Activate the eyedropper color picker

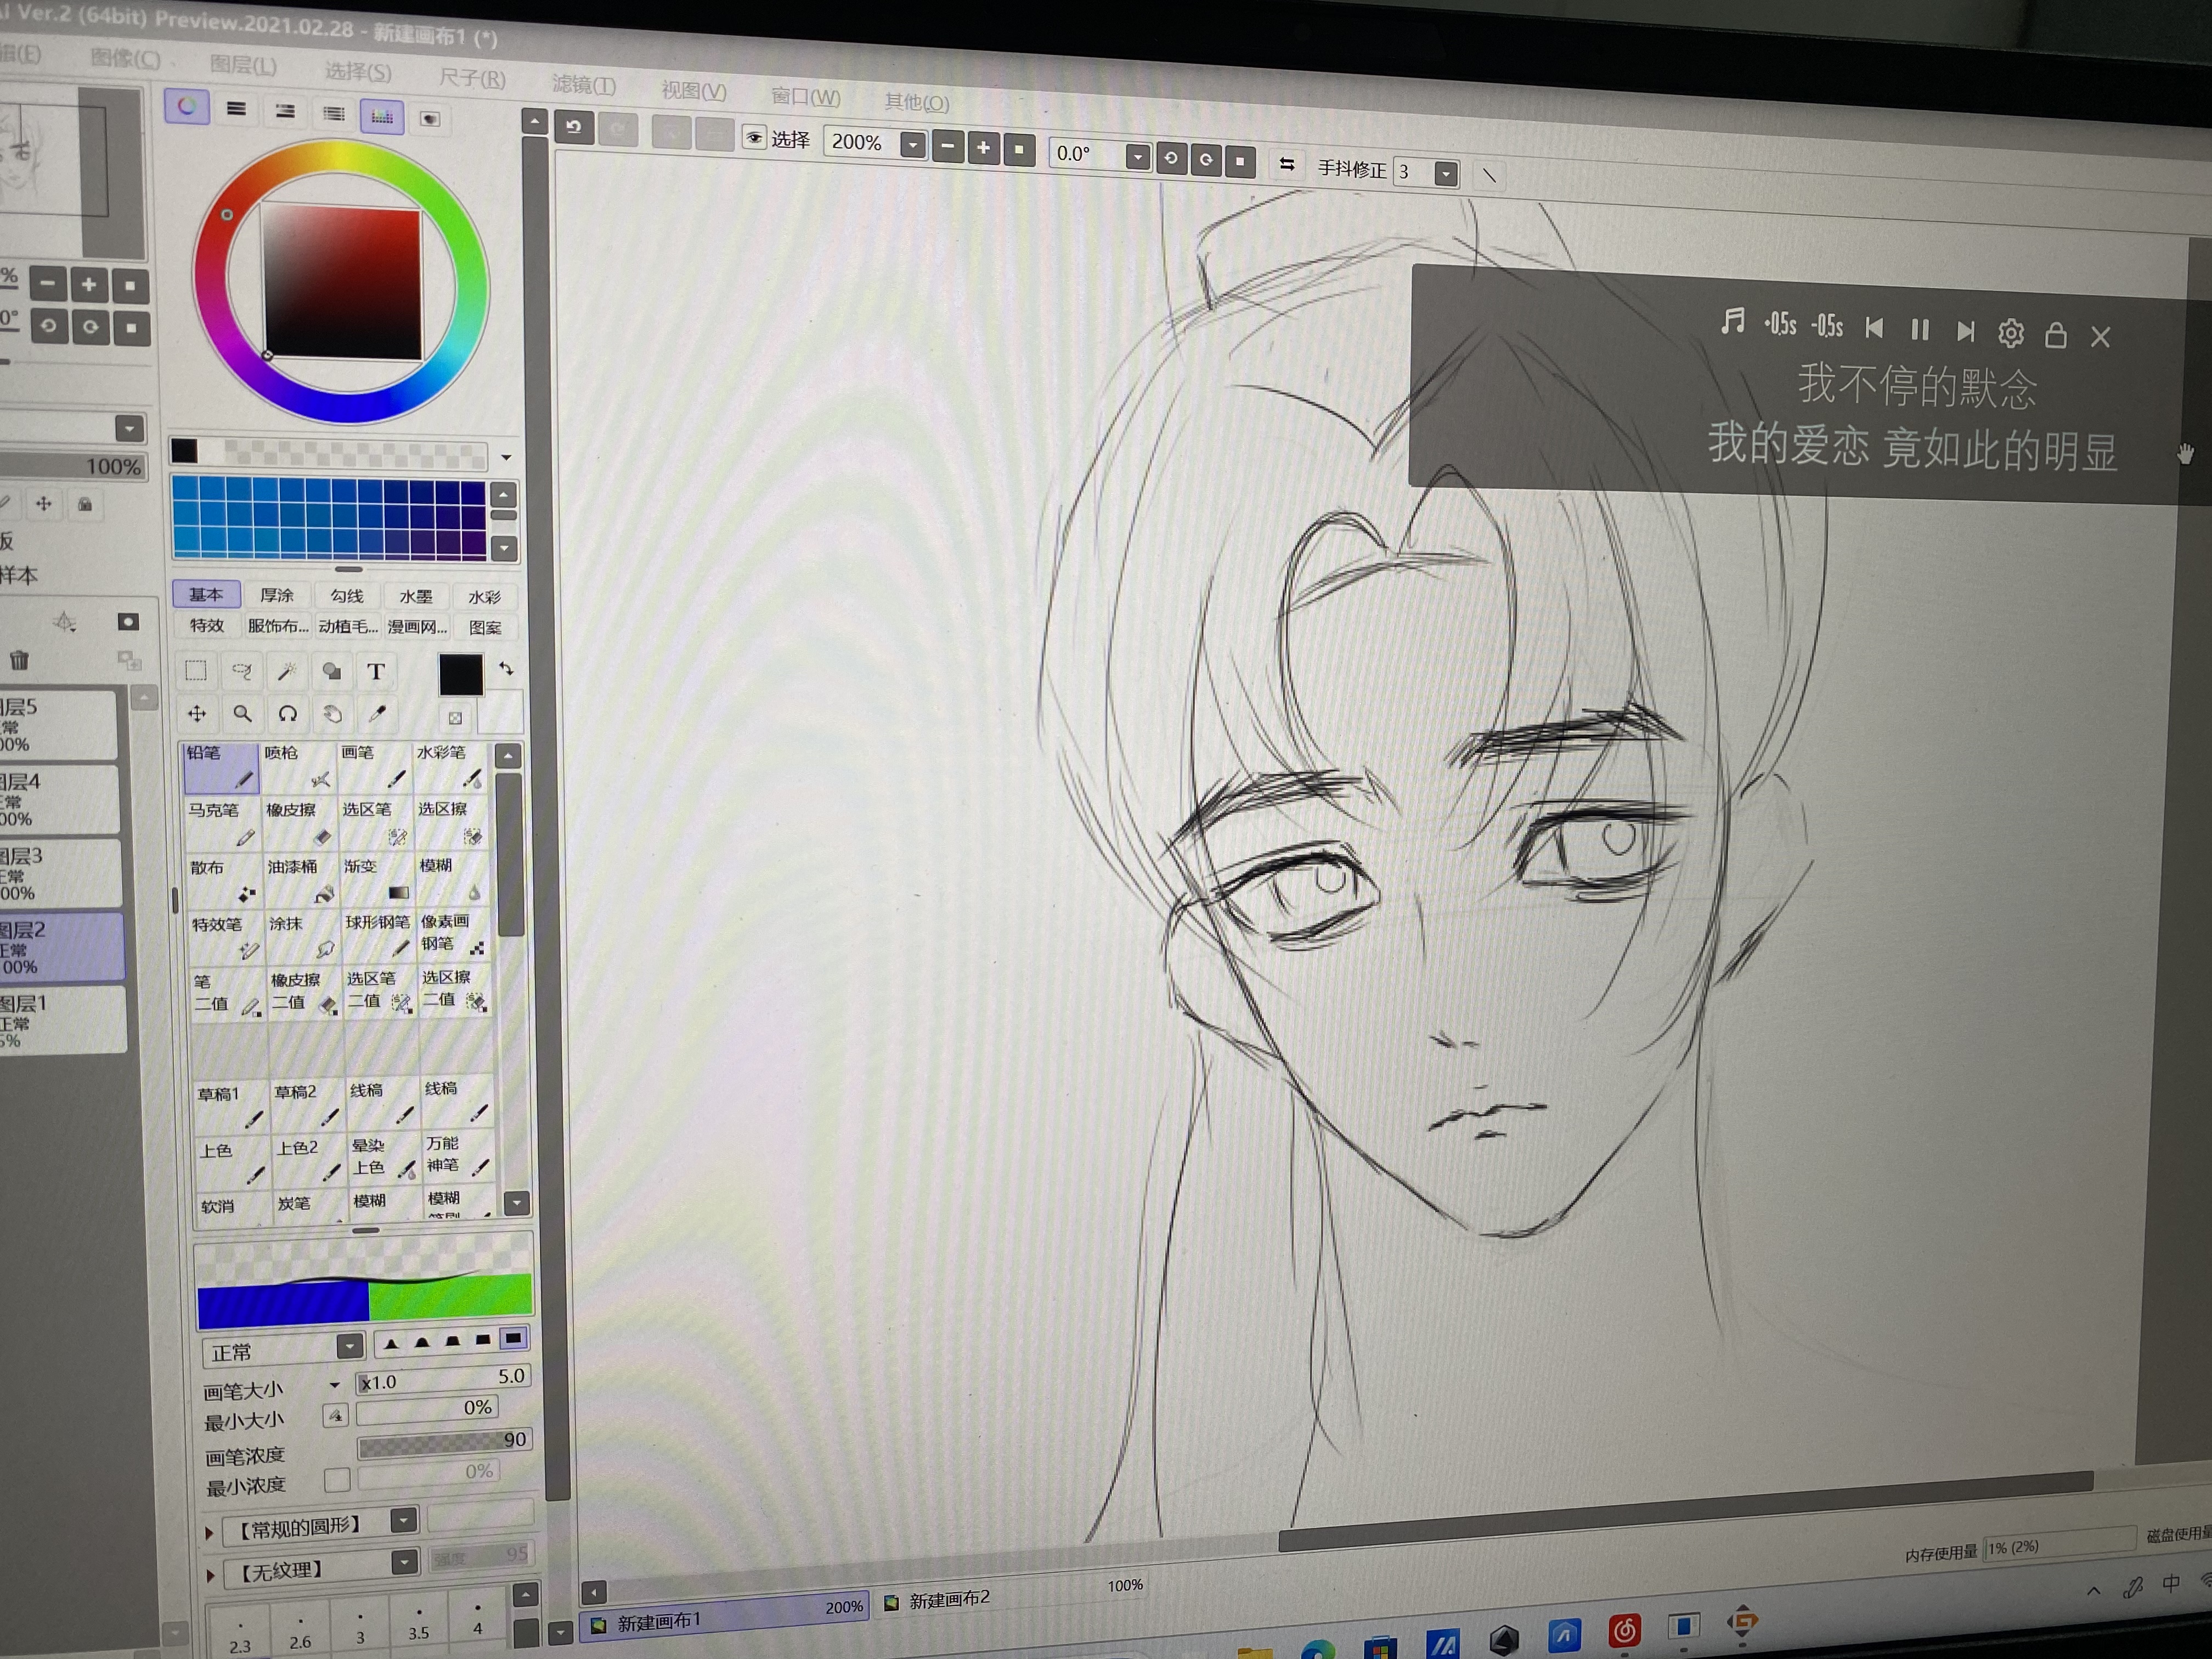[377, 714]
